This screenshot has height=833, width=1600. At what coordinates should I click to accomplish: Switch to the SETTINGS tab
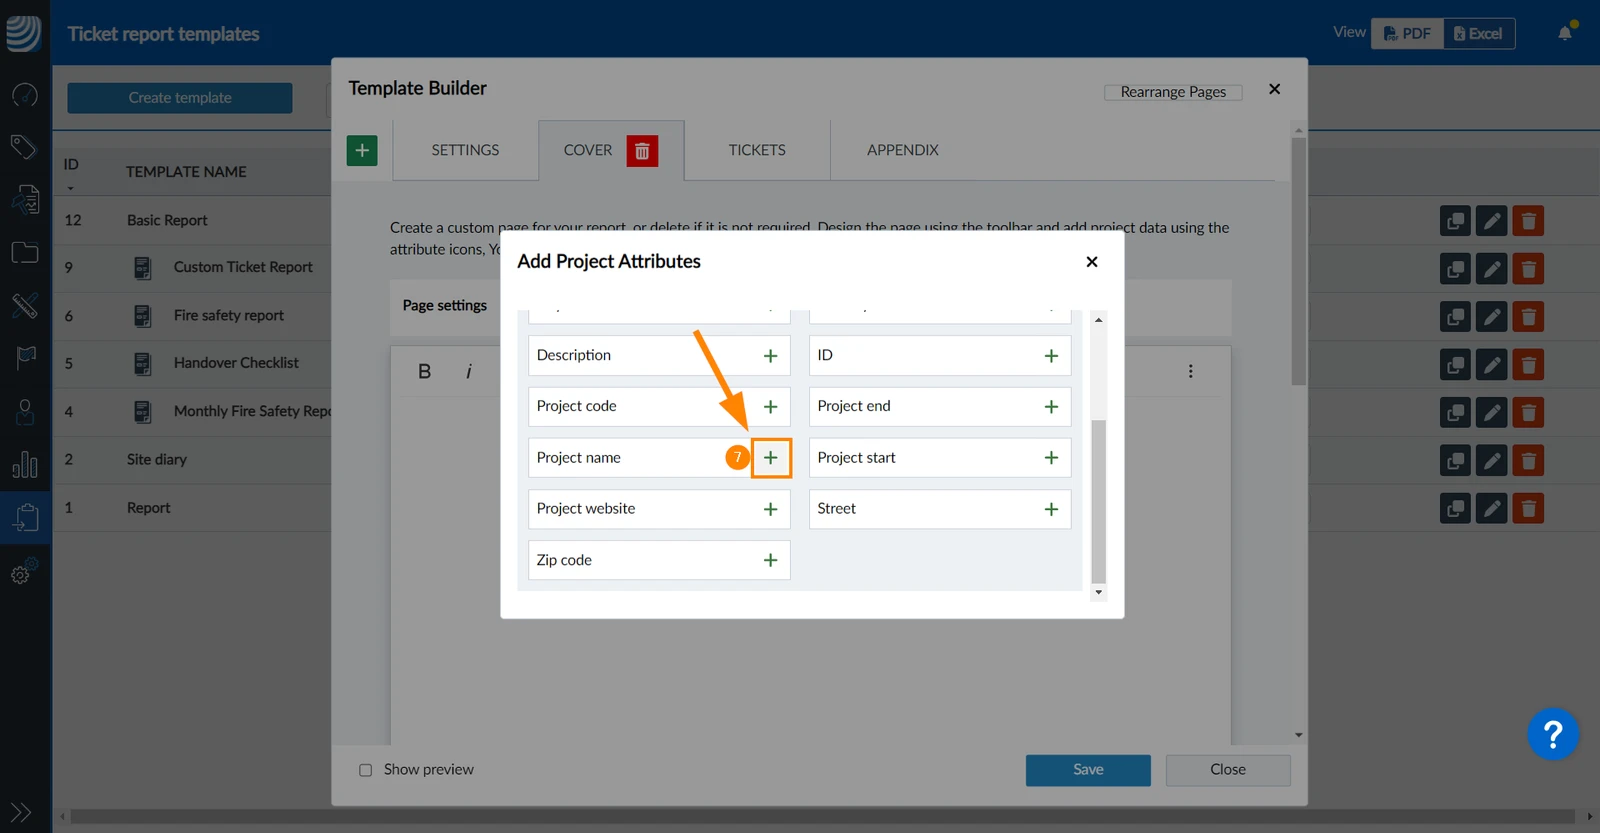[465, 150]
